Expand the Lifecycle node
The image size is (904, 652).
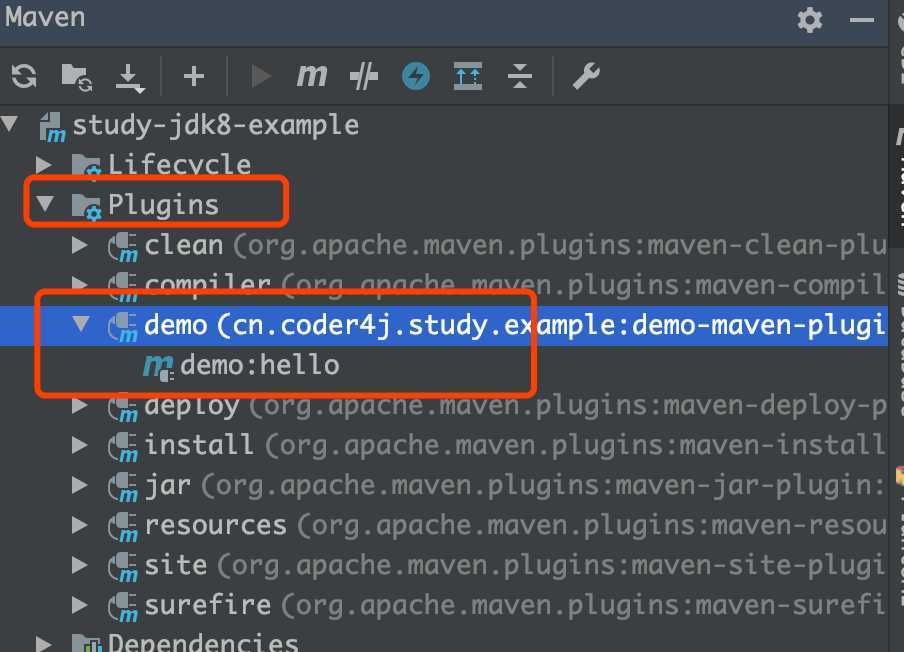coord(44,164)
